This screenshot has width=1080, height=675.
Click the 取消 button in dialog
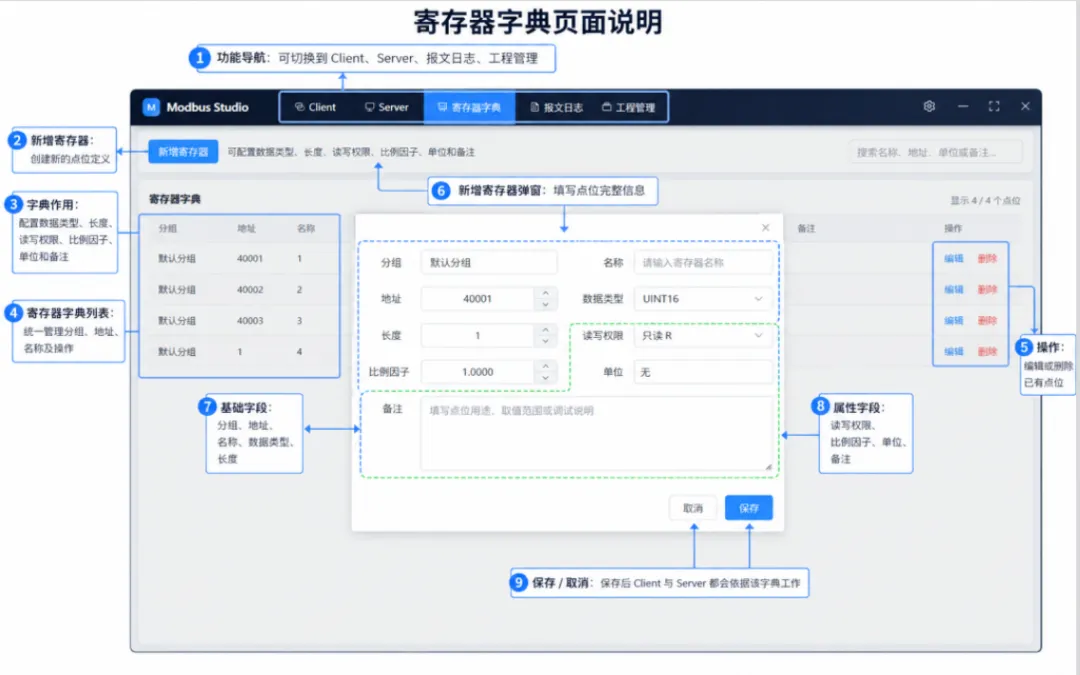point(693,508)
